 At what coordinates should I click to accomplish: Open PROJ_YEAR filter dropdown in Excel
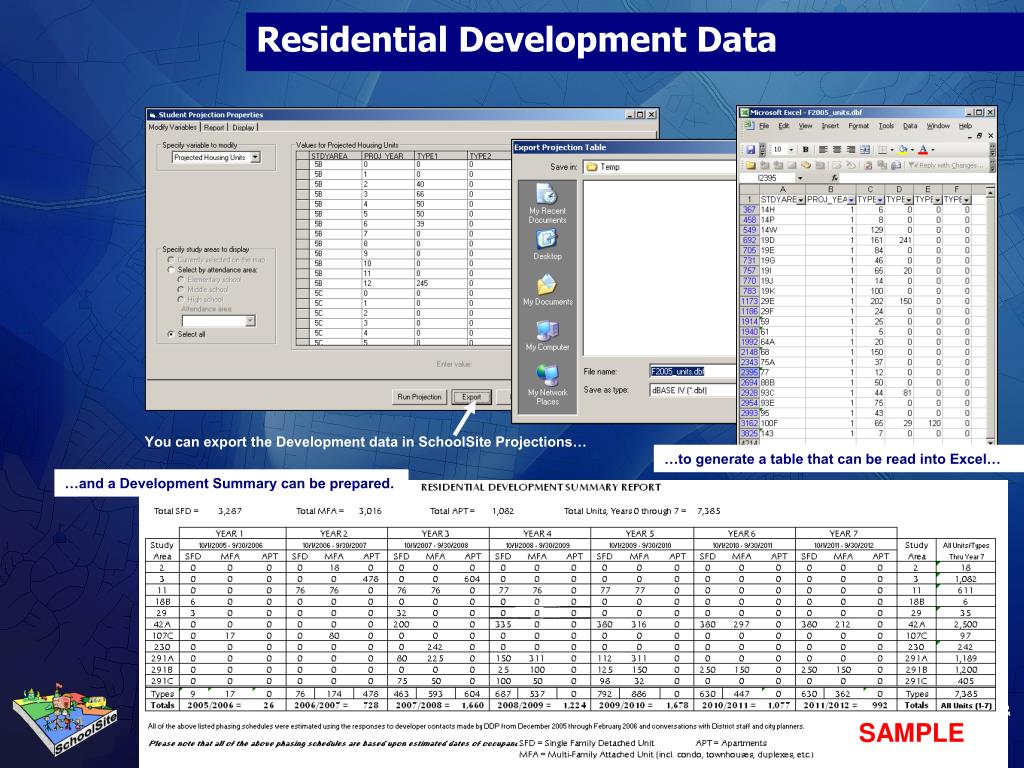click(851, 200)
